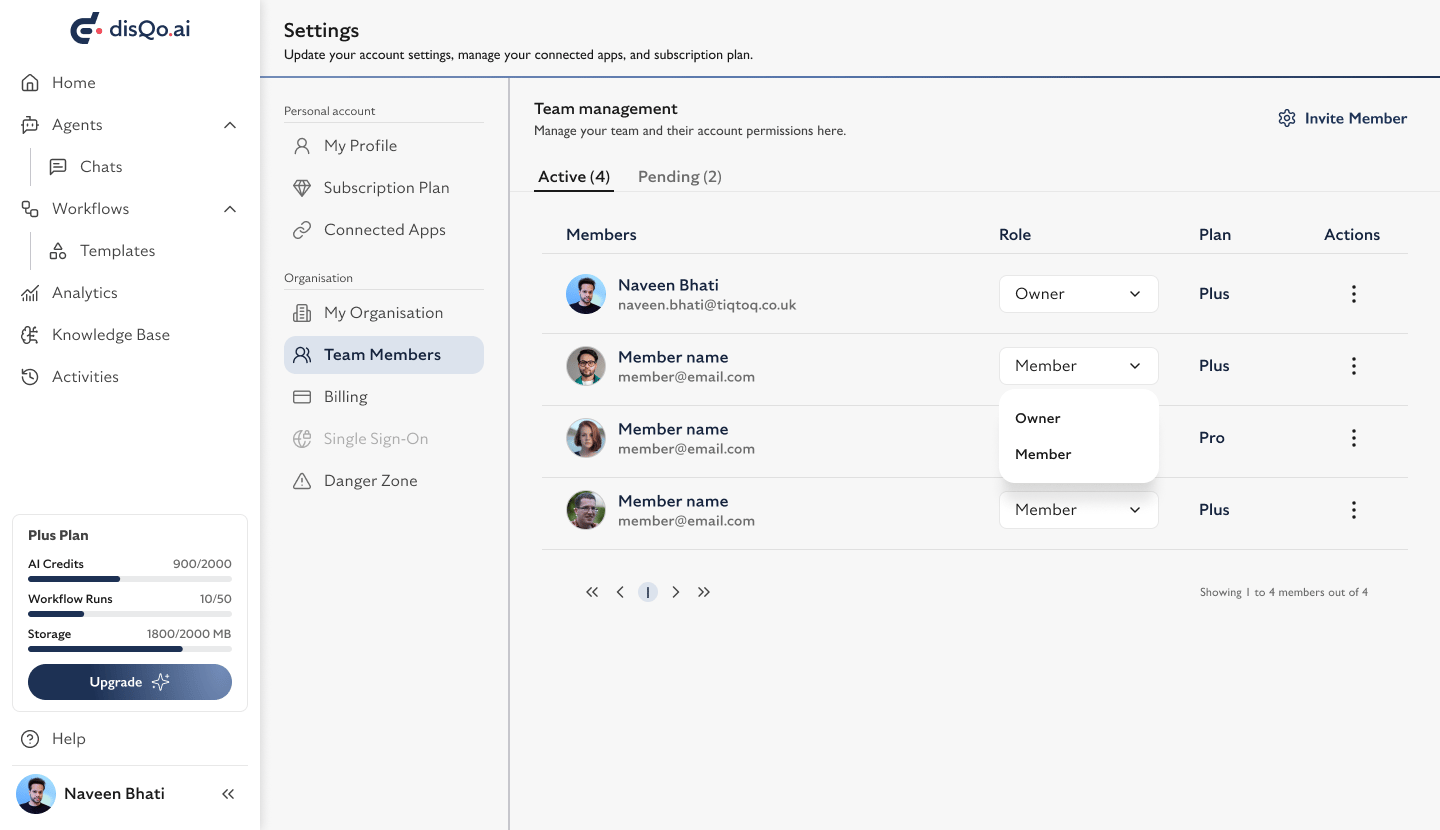
Task: Click the Upgrade plan button
Action: coord(130,682)
